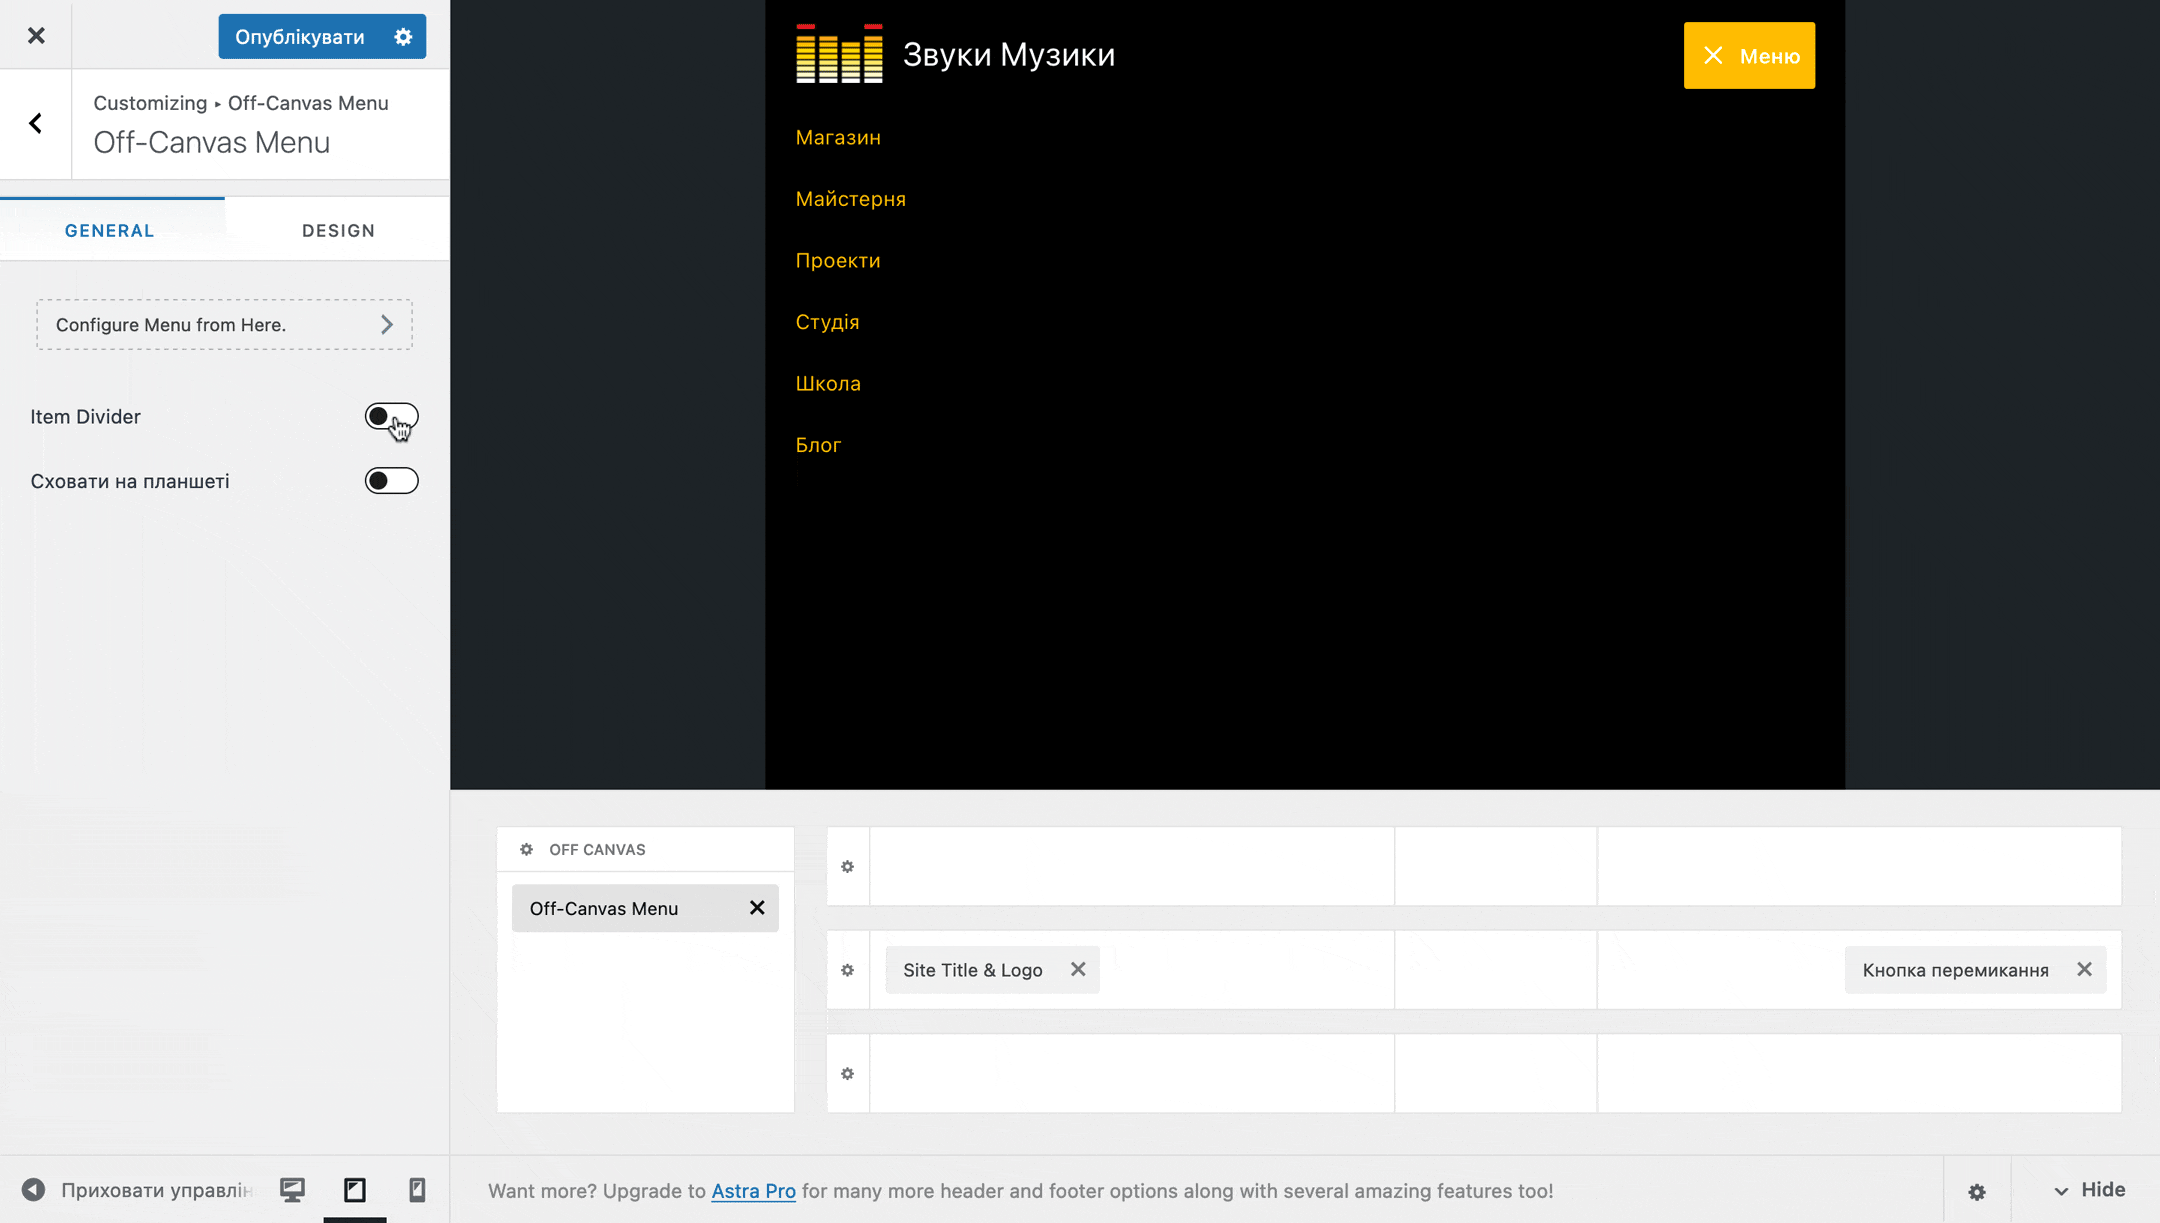Click the Звуки Музики site title
The height and width of the screenshot is (1223, 2160).
click(x=1008, y=55)
